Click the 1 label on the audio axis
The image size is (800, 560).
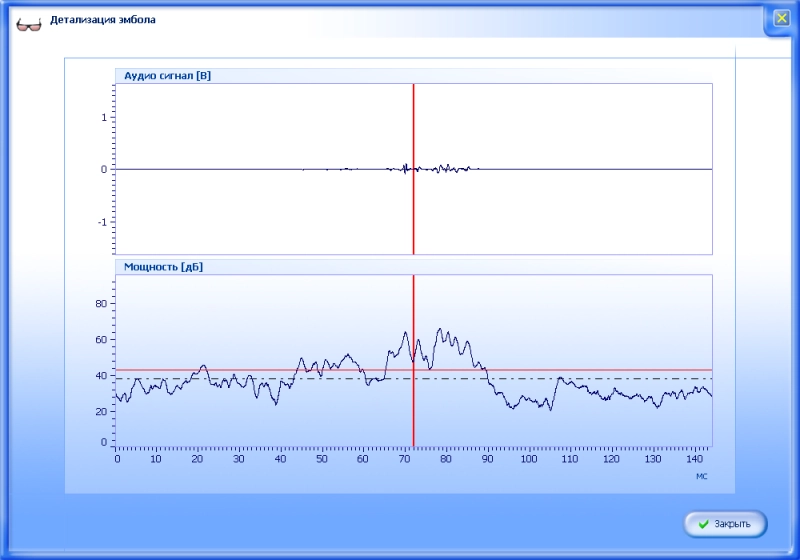[x=104, y=118]
